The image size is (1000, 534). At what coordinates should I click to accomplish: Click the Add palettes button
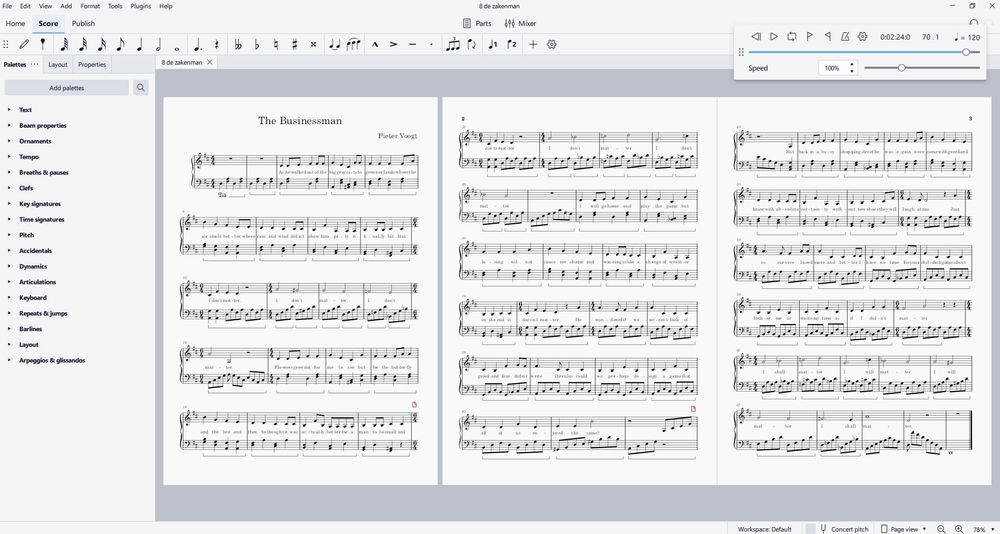tap(66, 88)
